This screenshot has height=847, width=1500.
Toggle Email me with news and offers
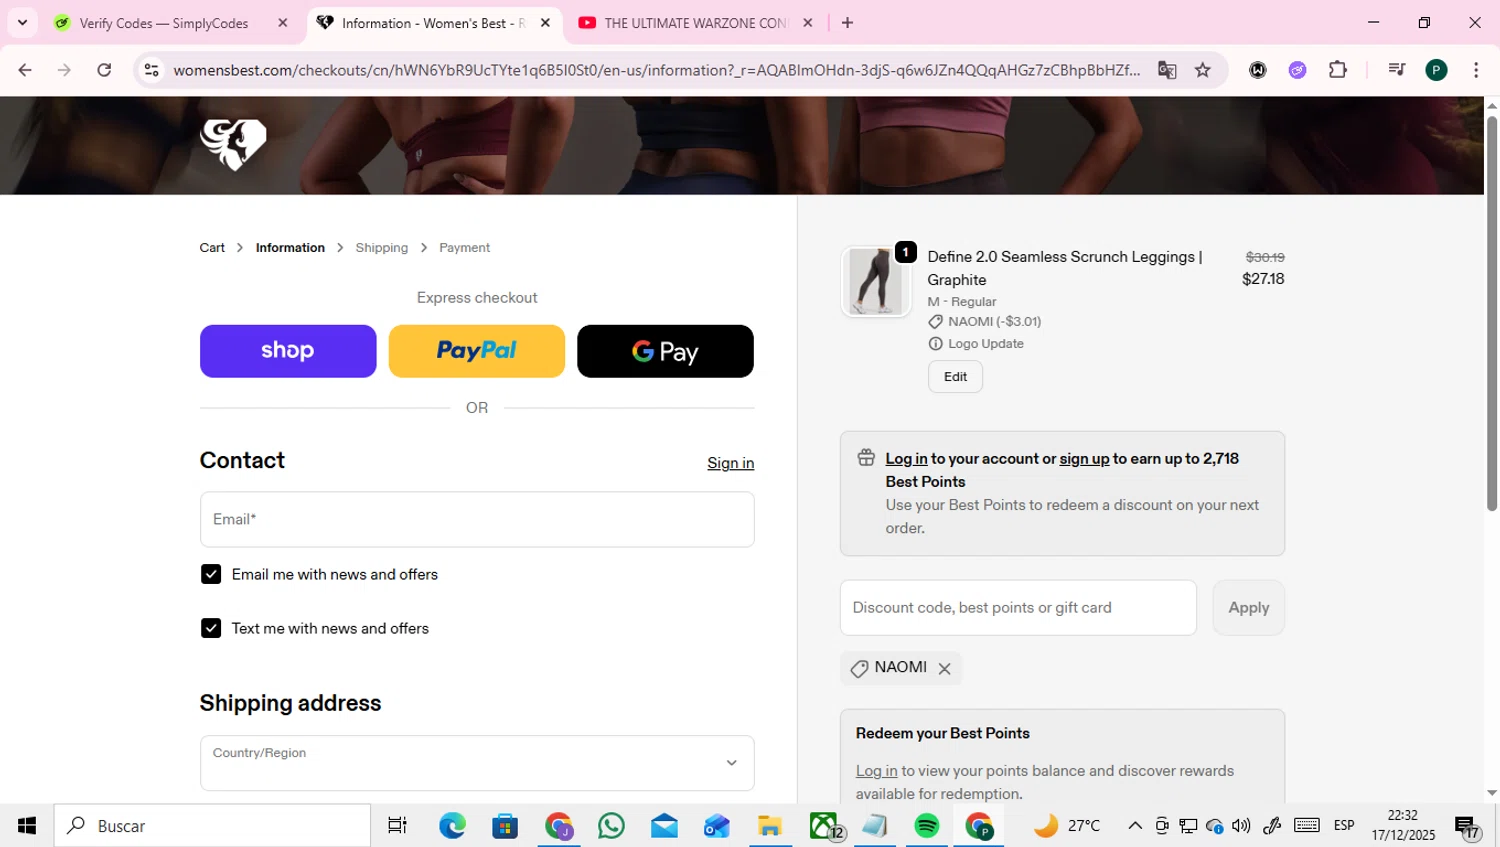pyautogui.click(x=211, y=574)
